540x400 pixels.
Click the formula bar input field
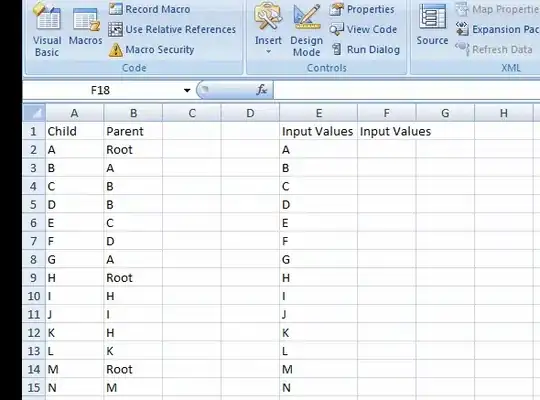(406, 90)
